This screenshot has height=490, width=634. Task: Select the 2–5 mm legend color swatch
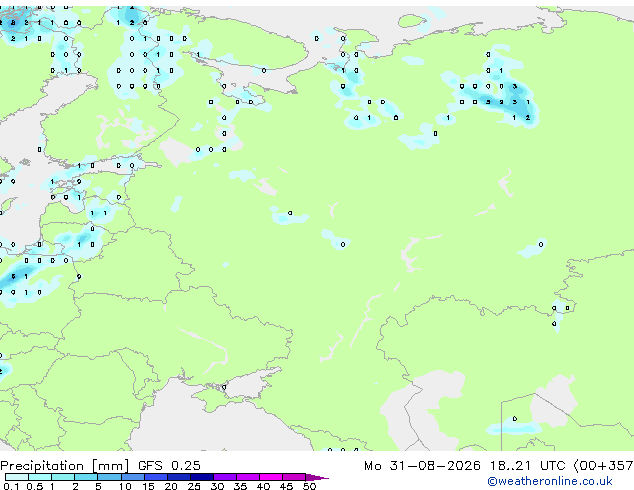[86, 477]
